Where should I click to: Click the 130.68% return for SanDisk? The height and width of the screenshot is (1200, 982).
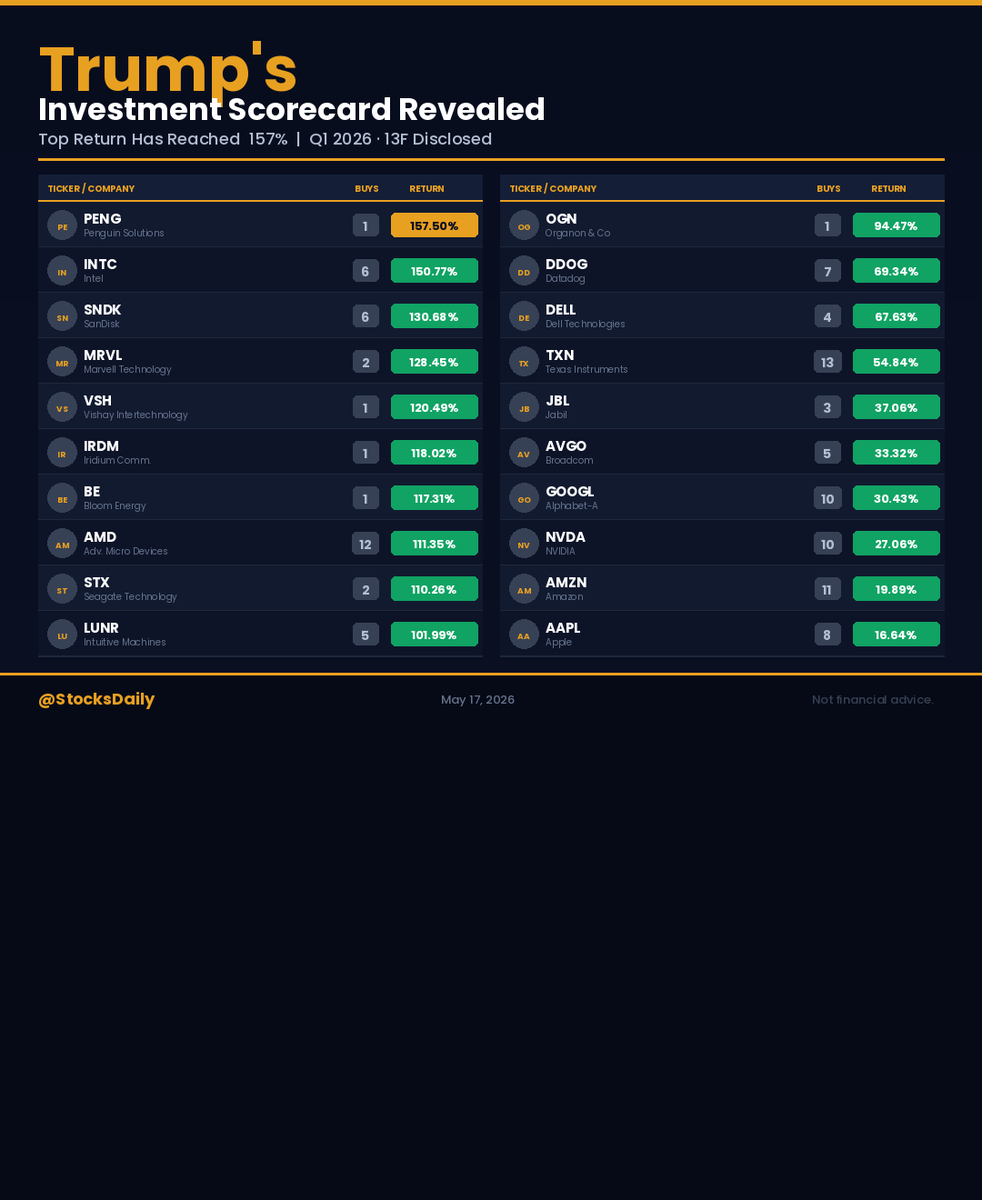(434, 316)
